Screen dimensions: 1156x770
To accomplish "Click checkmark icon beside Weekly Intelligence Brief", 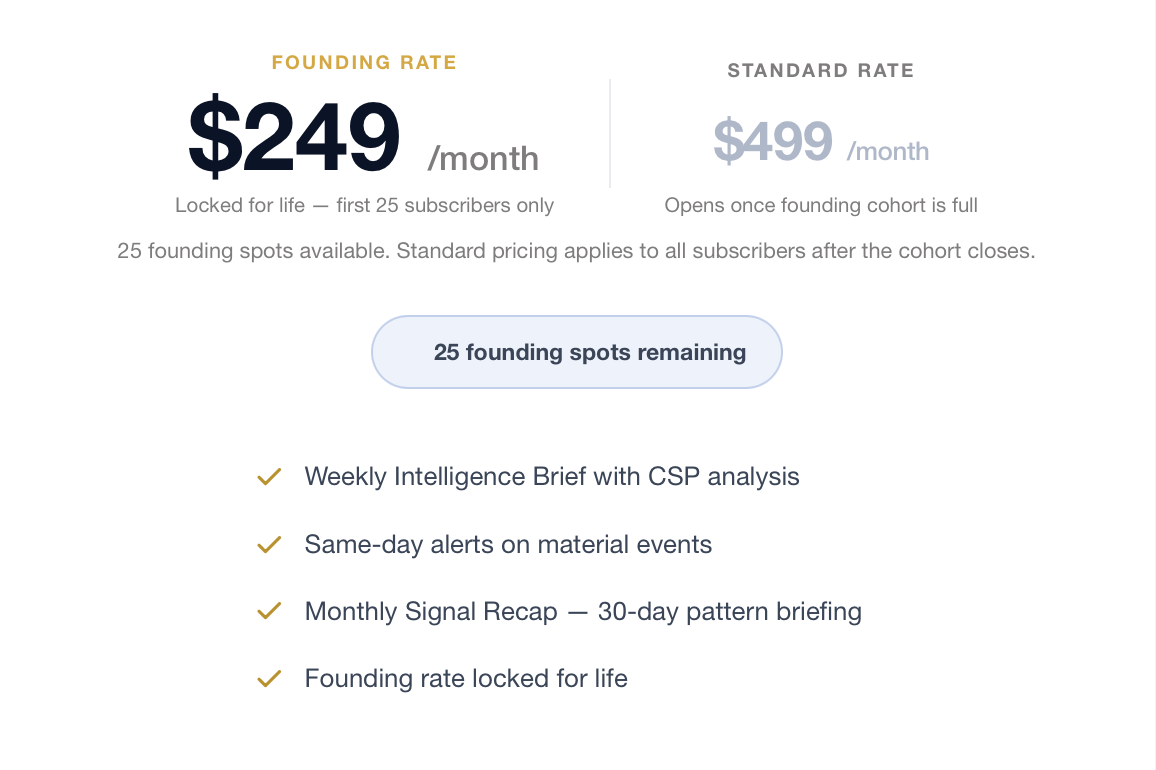I will pos(269,477).
